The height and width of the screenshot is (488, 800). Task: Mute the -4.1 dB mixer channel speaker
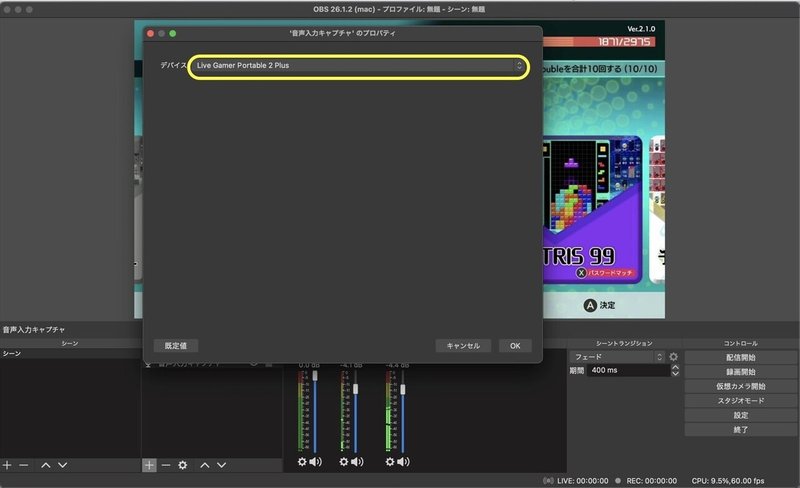pos(357,462)
